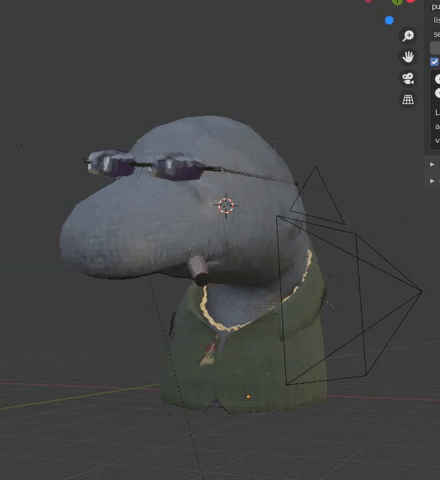Click the blue Z axis gizmo dot
This screenshot has width=440, height=480.
(x=389, y=20)
